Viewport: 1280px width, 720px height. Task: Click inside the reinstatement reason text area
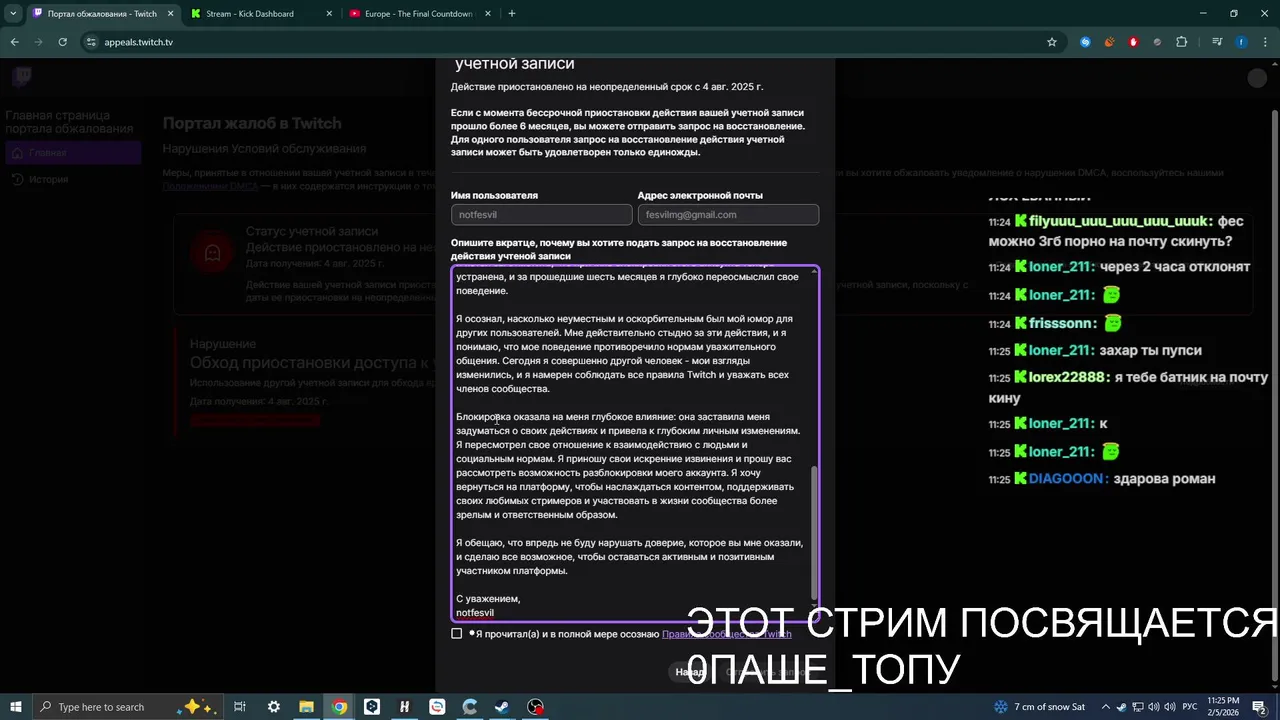click(x=634, y=444)
